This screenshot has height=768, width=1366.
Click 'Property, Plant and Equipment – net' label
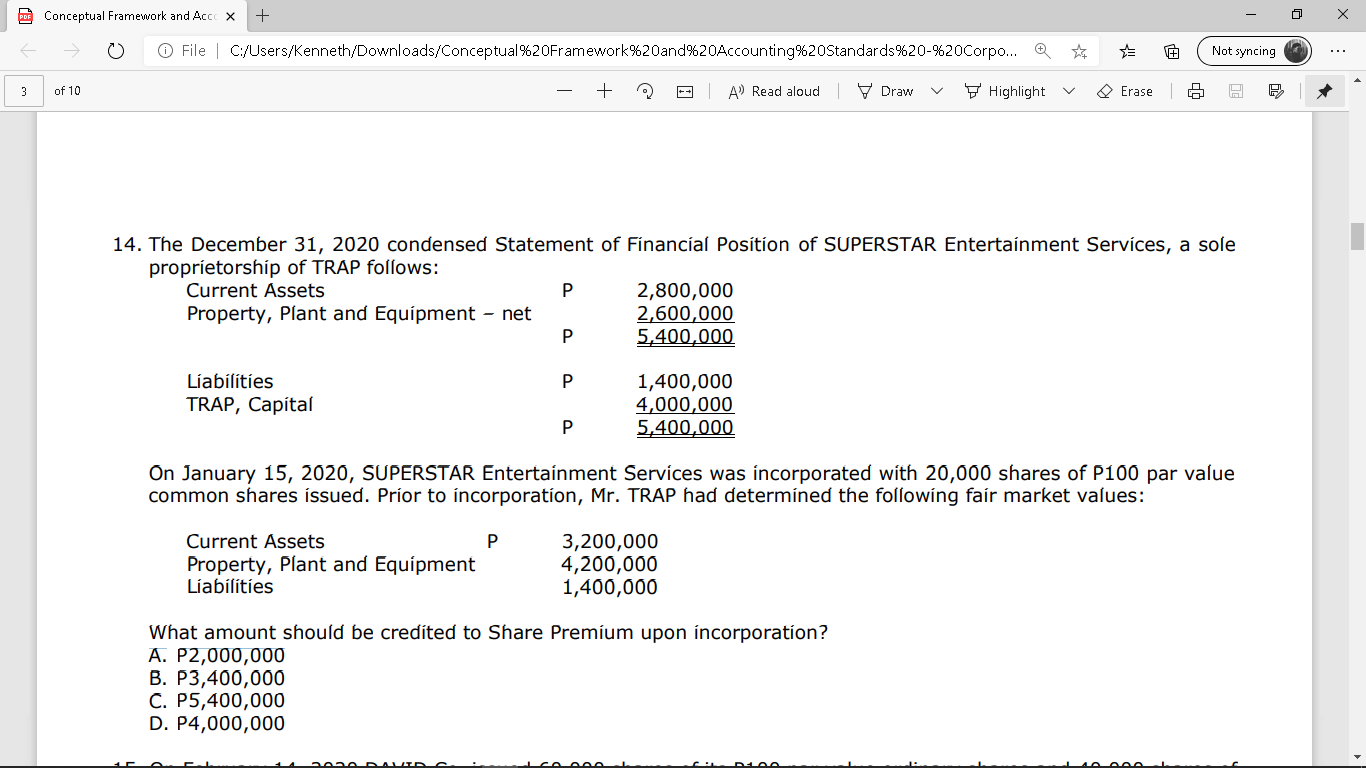pos(359,314)
